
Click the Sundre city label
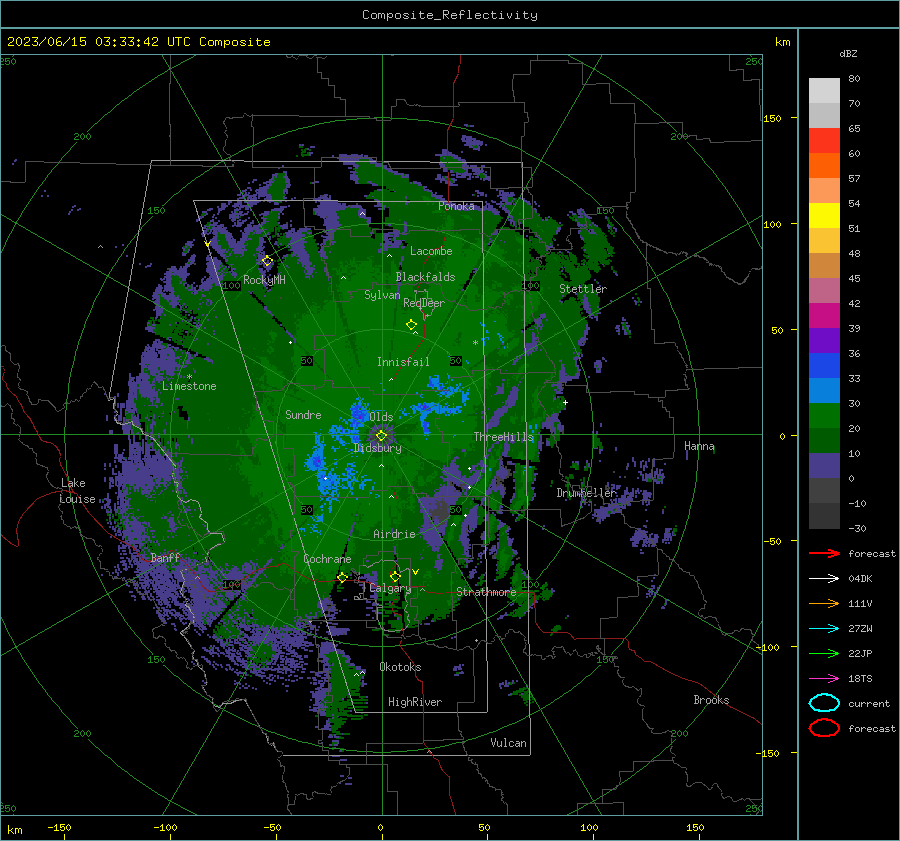303,415
